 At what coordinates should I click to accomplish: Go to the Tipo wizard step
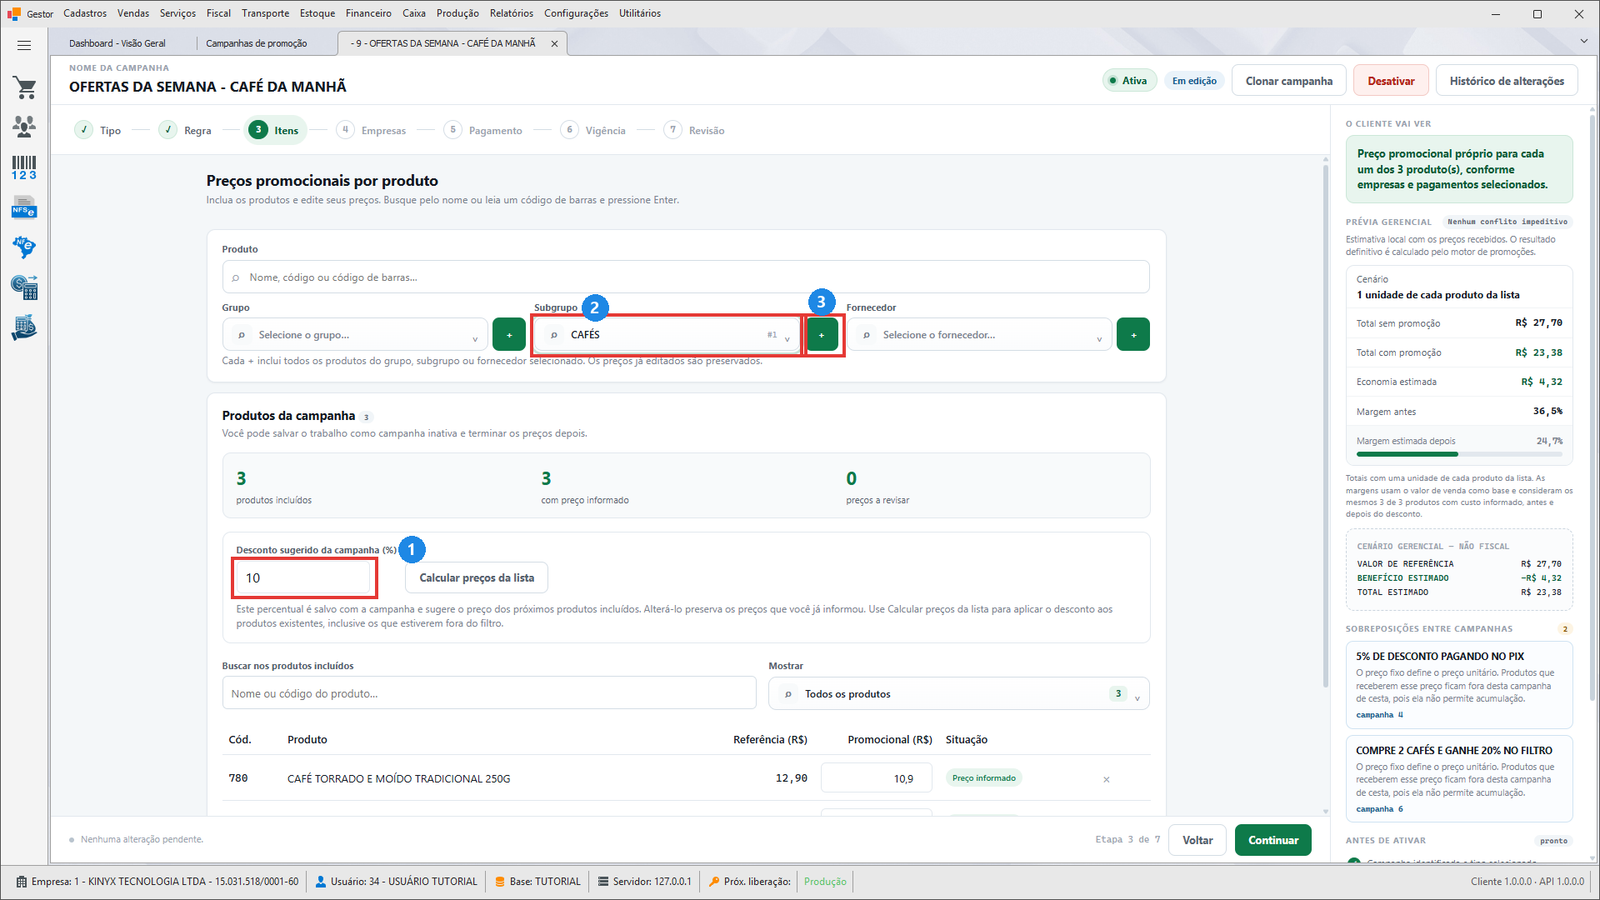[98, 130]
